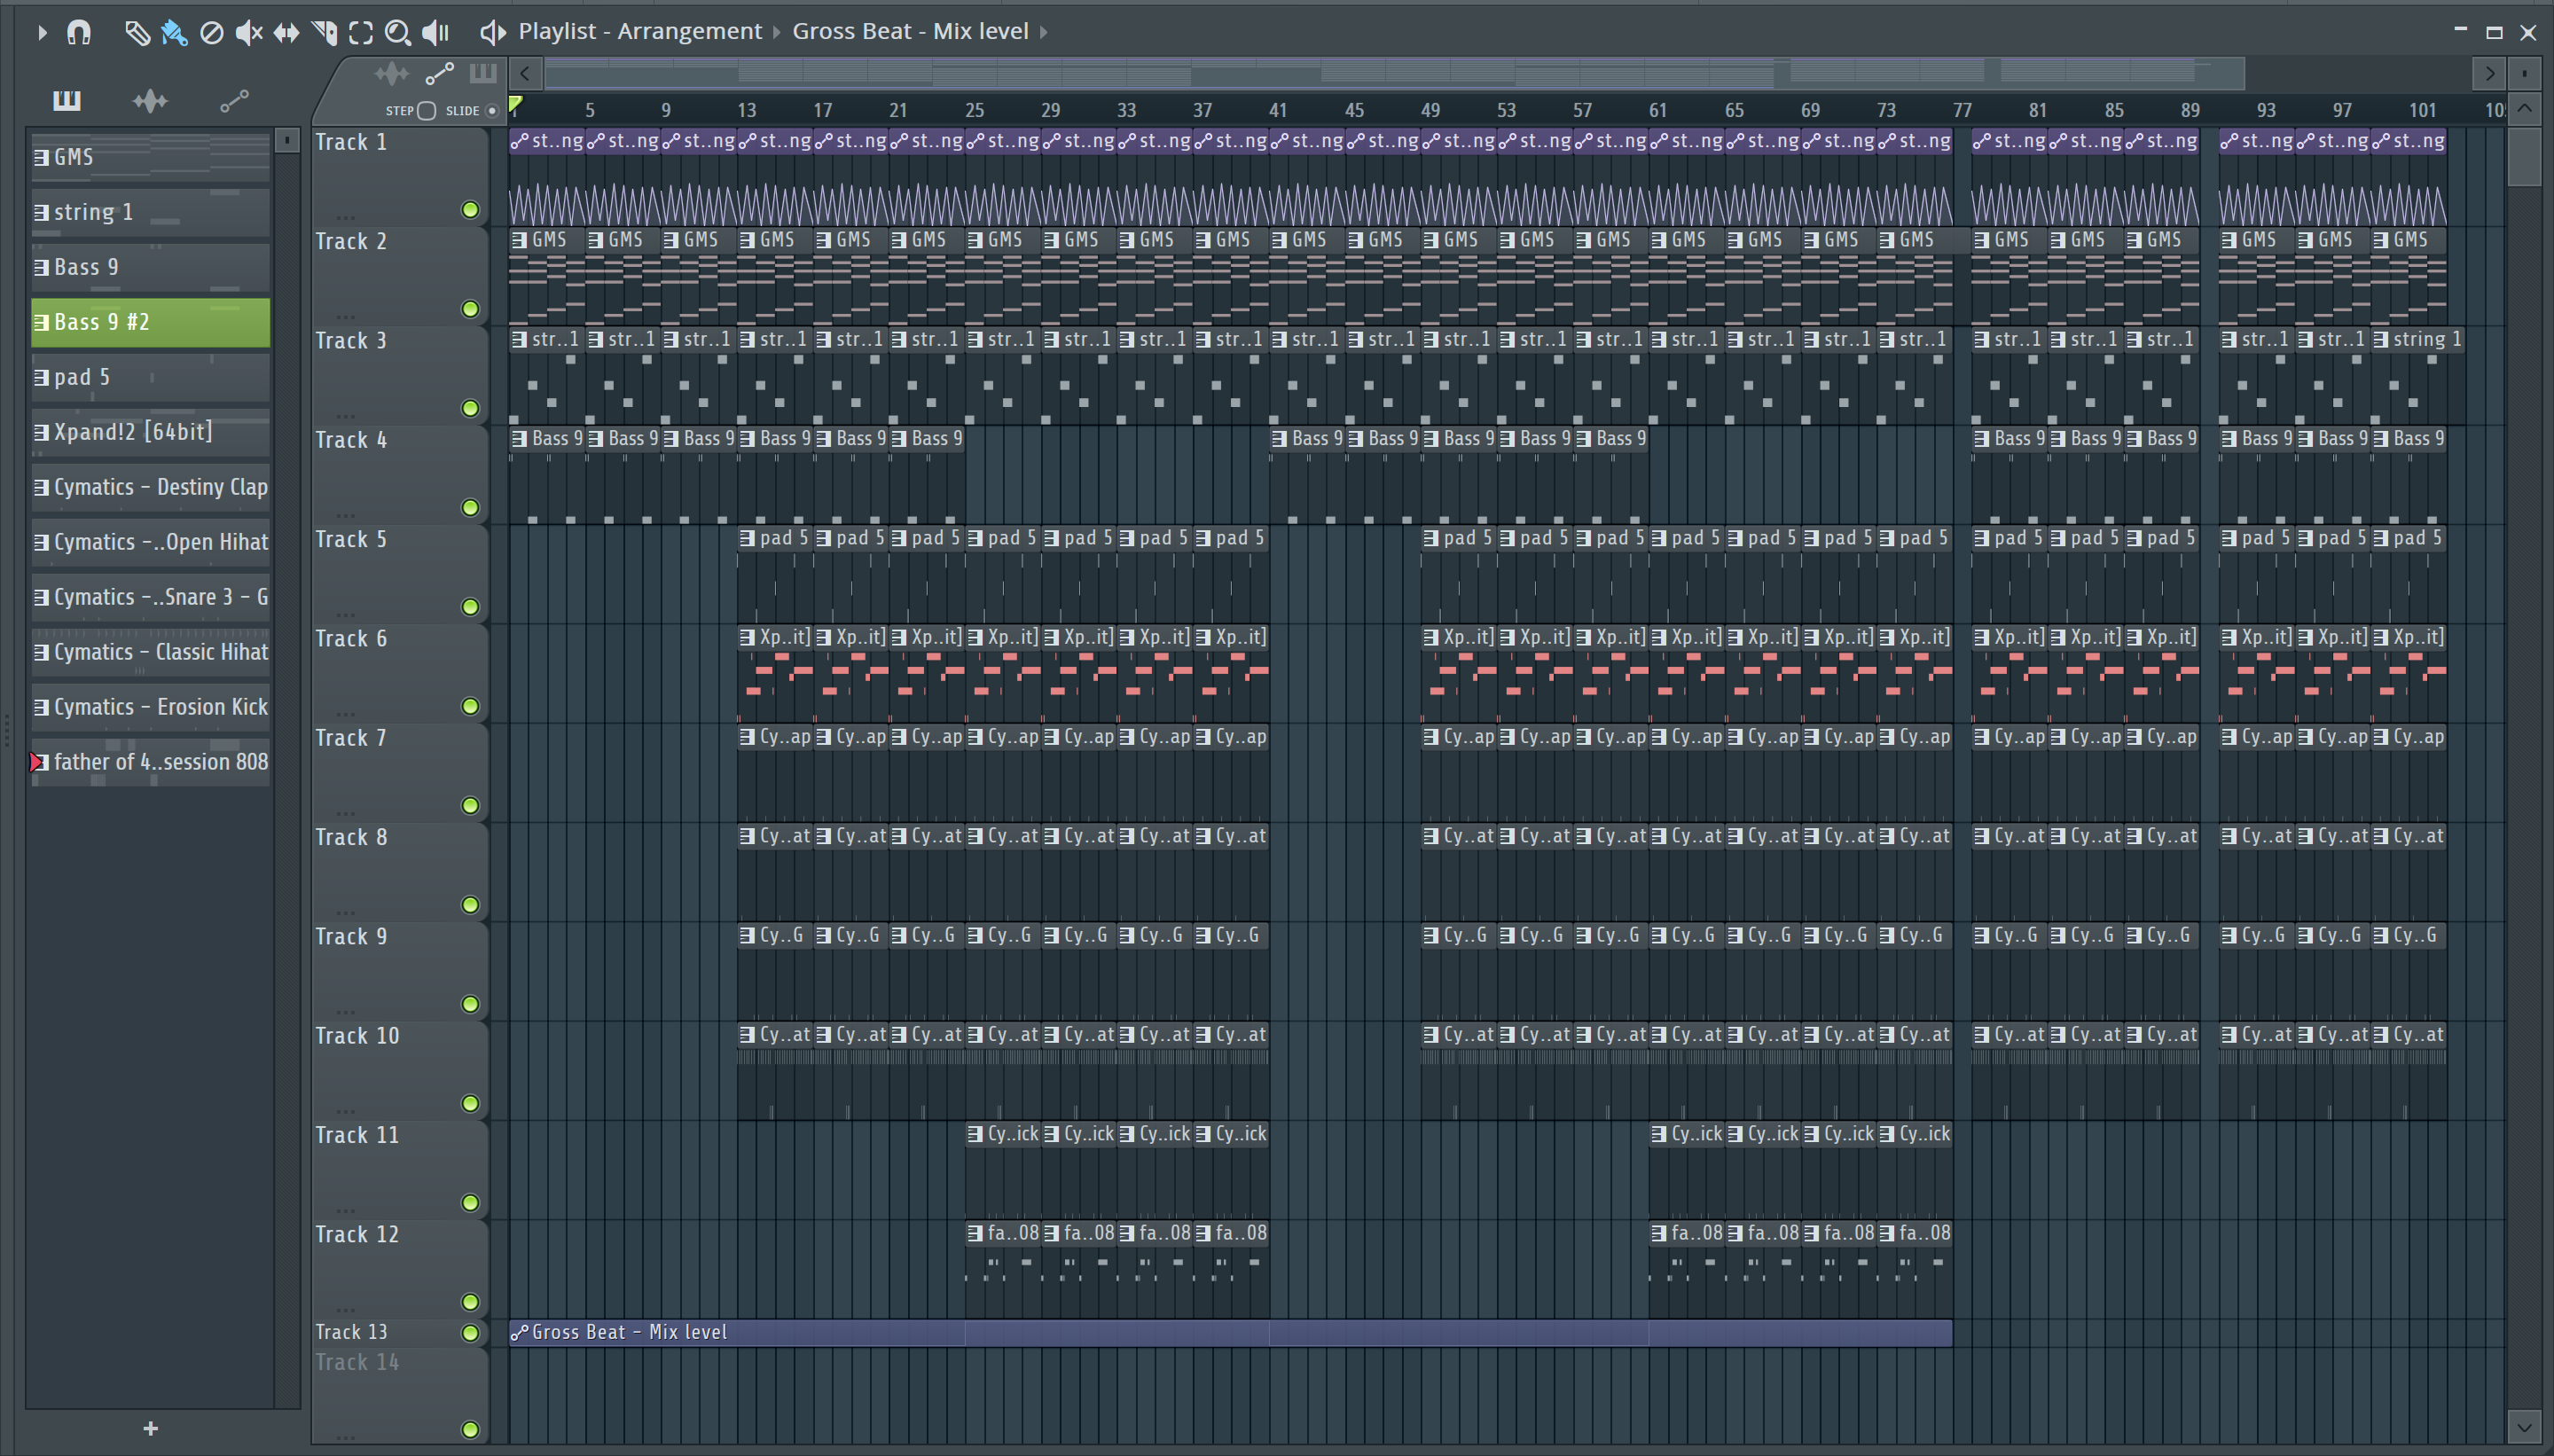
Task: Show audio clips in the picker panel
Action: (x=150, y=100)
